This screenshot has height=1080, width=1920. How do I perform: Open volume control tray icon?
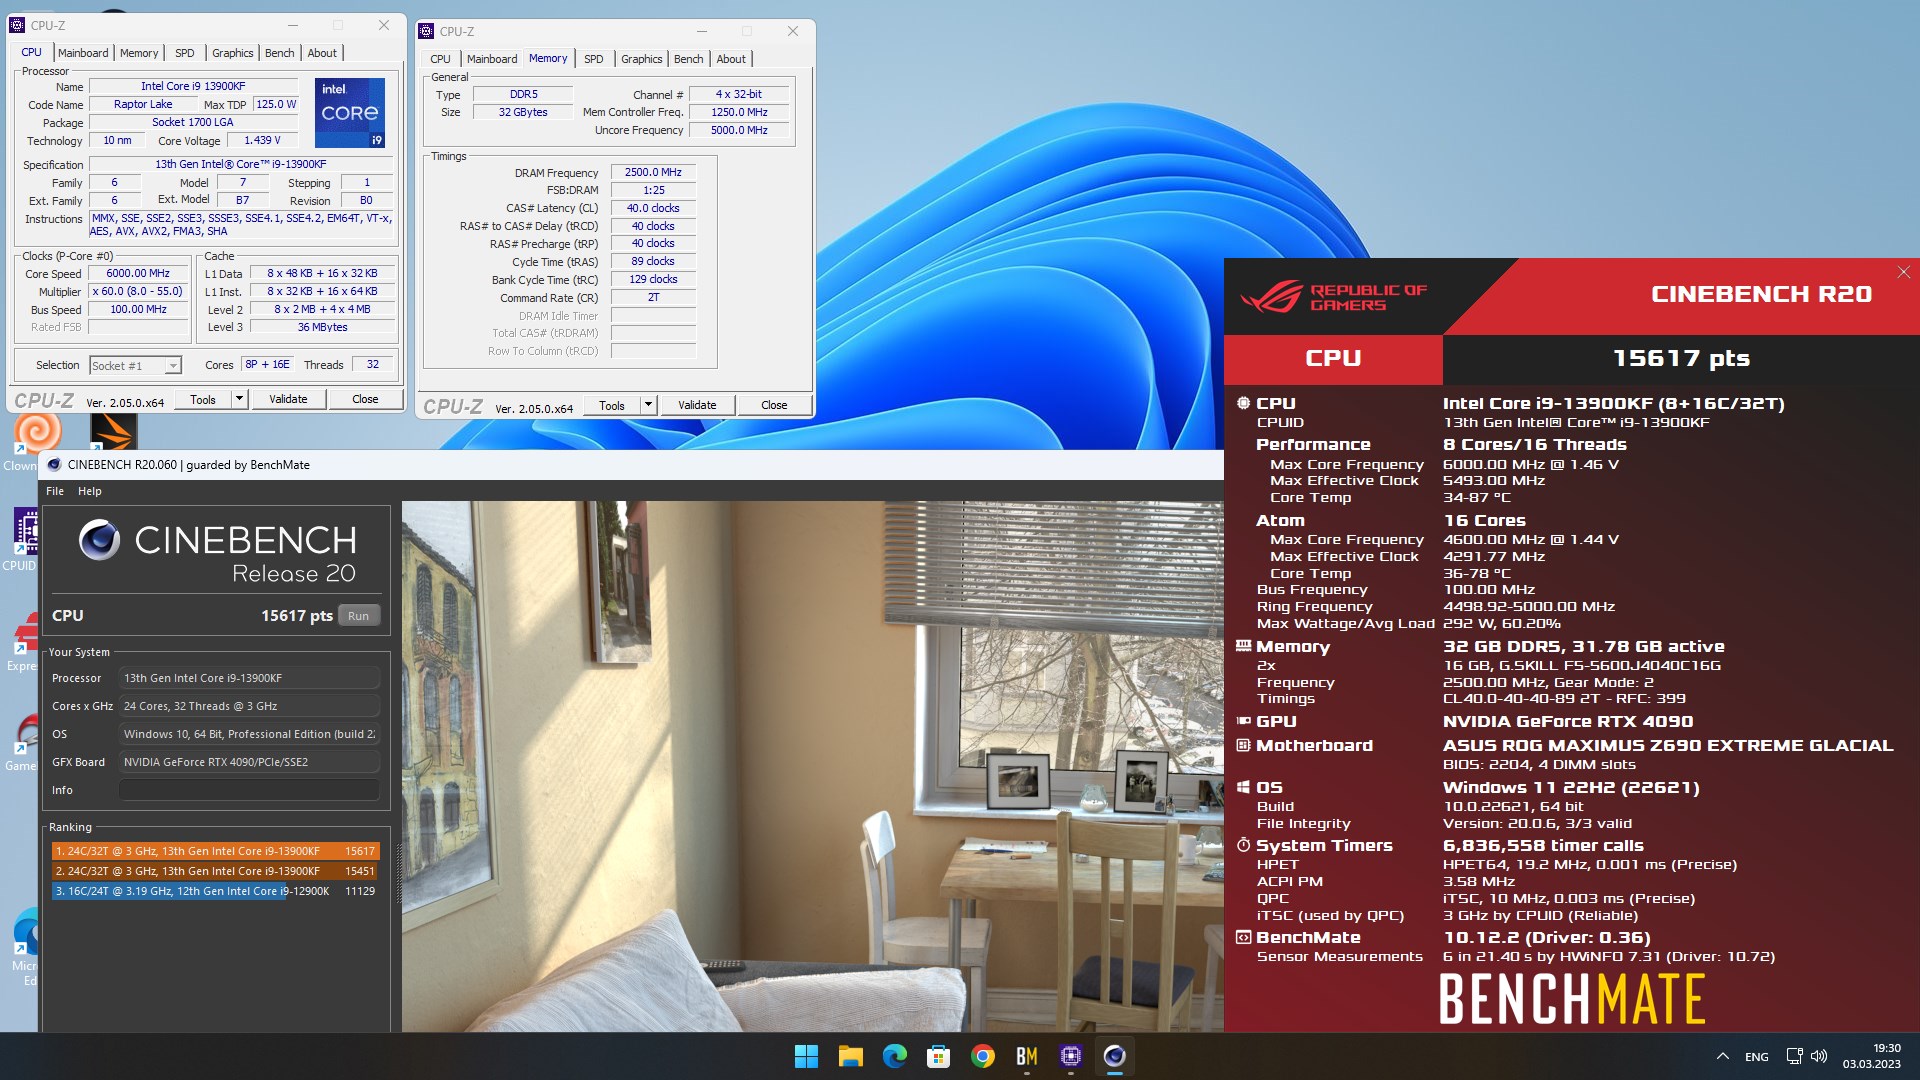tap(1819, 1056)
